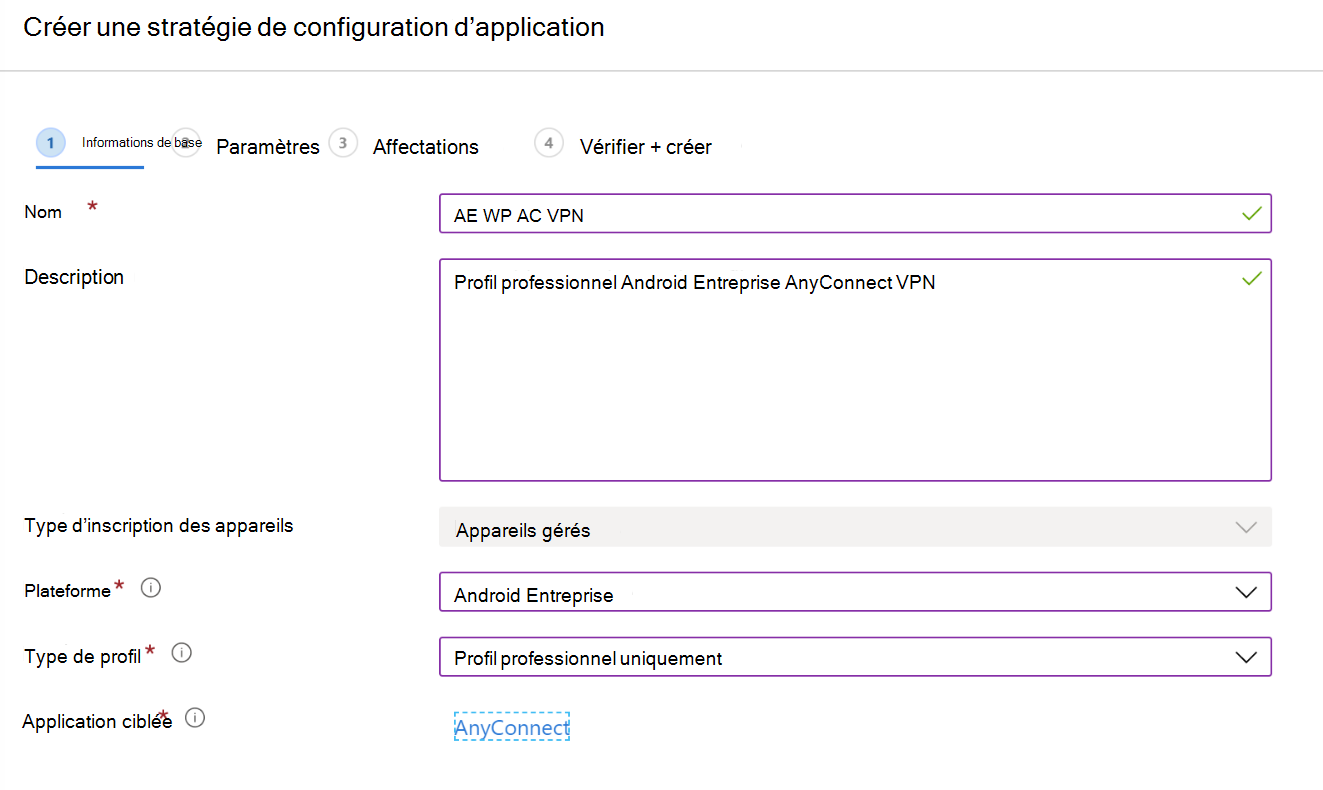This screenshot has height=790, width=1323.
Task: Open the Vérifier + créer tab
Action: tap(646, 147)
